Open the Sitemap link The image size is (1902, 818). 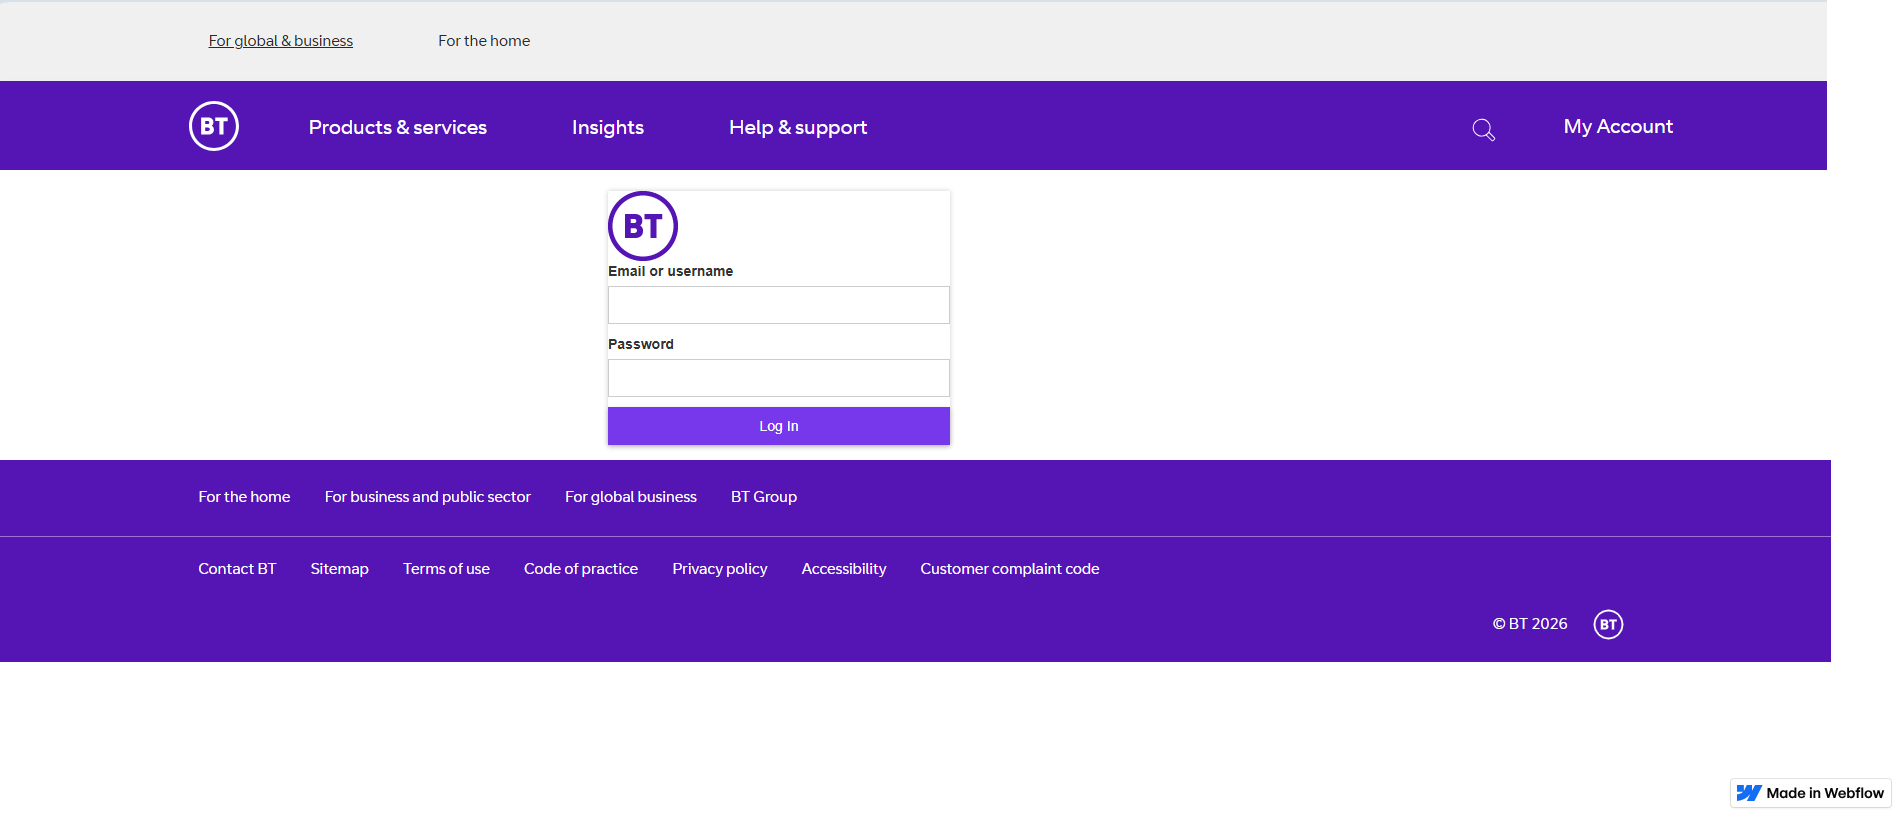[x=340, y=569]
